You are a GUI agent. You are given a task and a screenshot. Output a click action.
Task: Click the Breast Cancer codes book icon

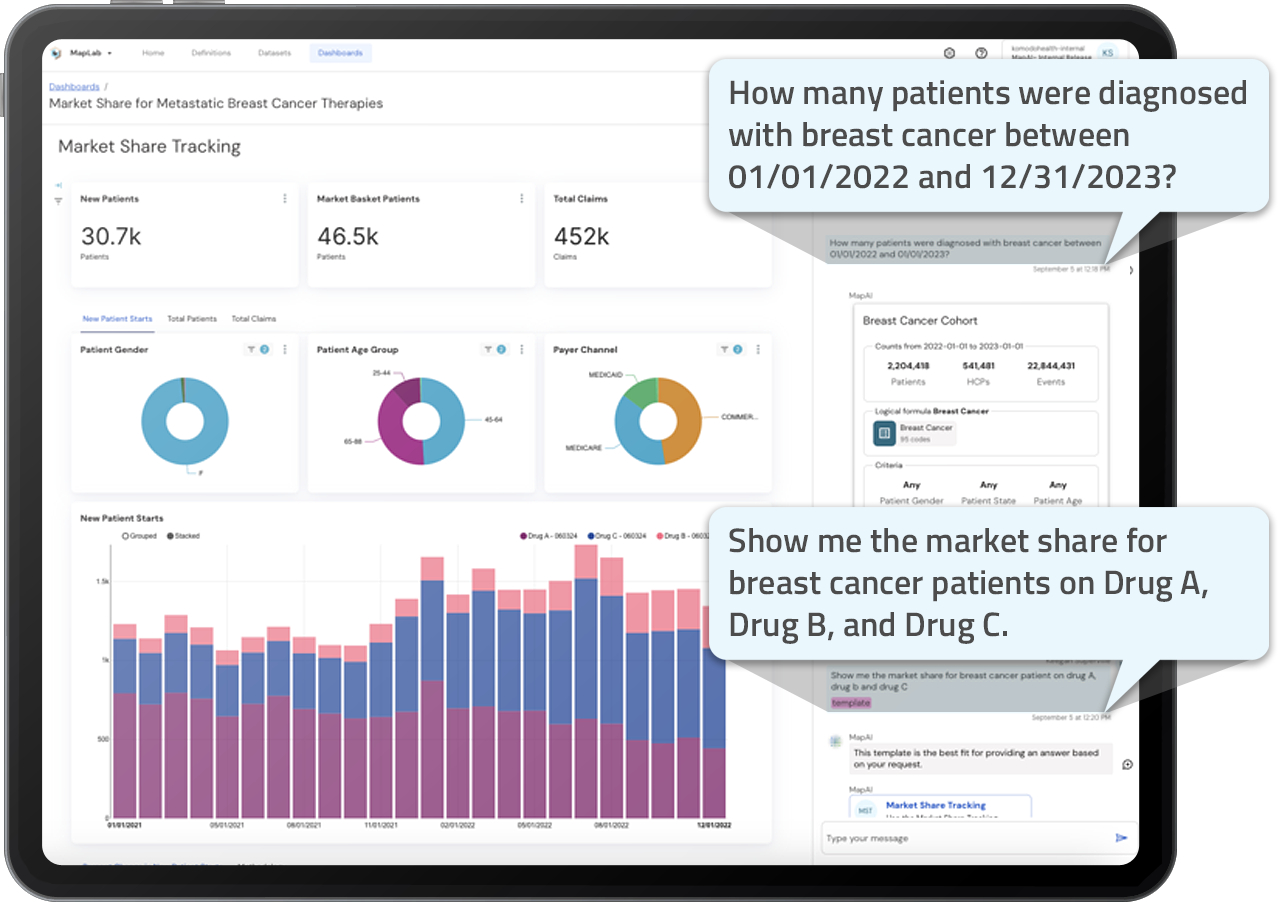click(884, 433)
